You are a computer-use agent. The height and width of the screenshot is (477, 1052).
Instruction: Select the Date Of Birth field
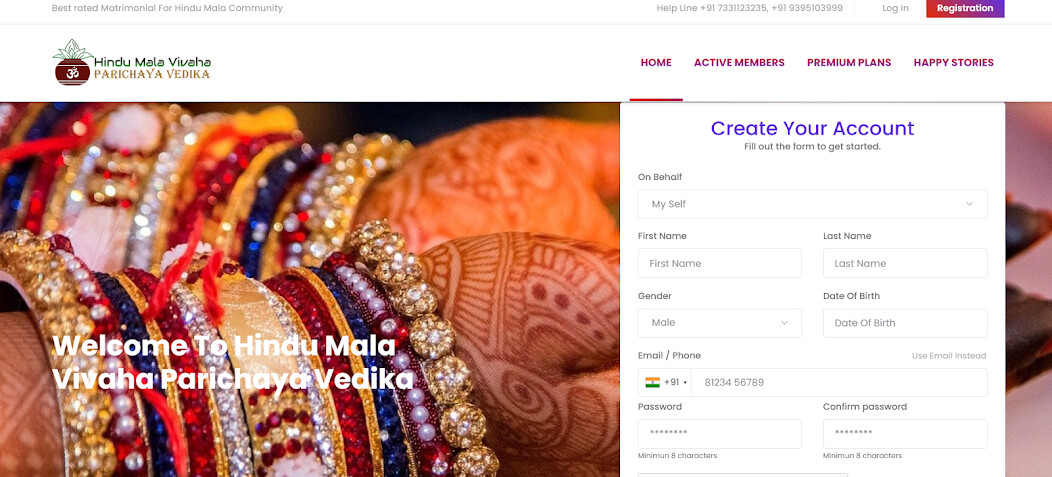[x=905, y=323]
